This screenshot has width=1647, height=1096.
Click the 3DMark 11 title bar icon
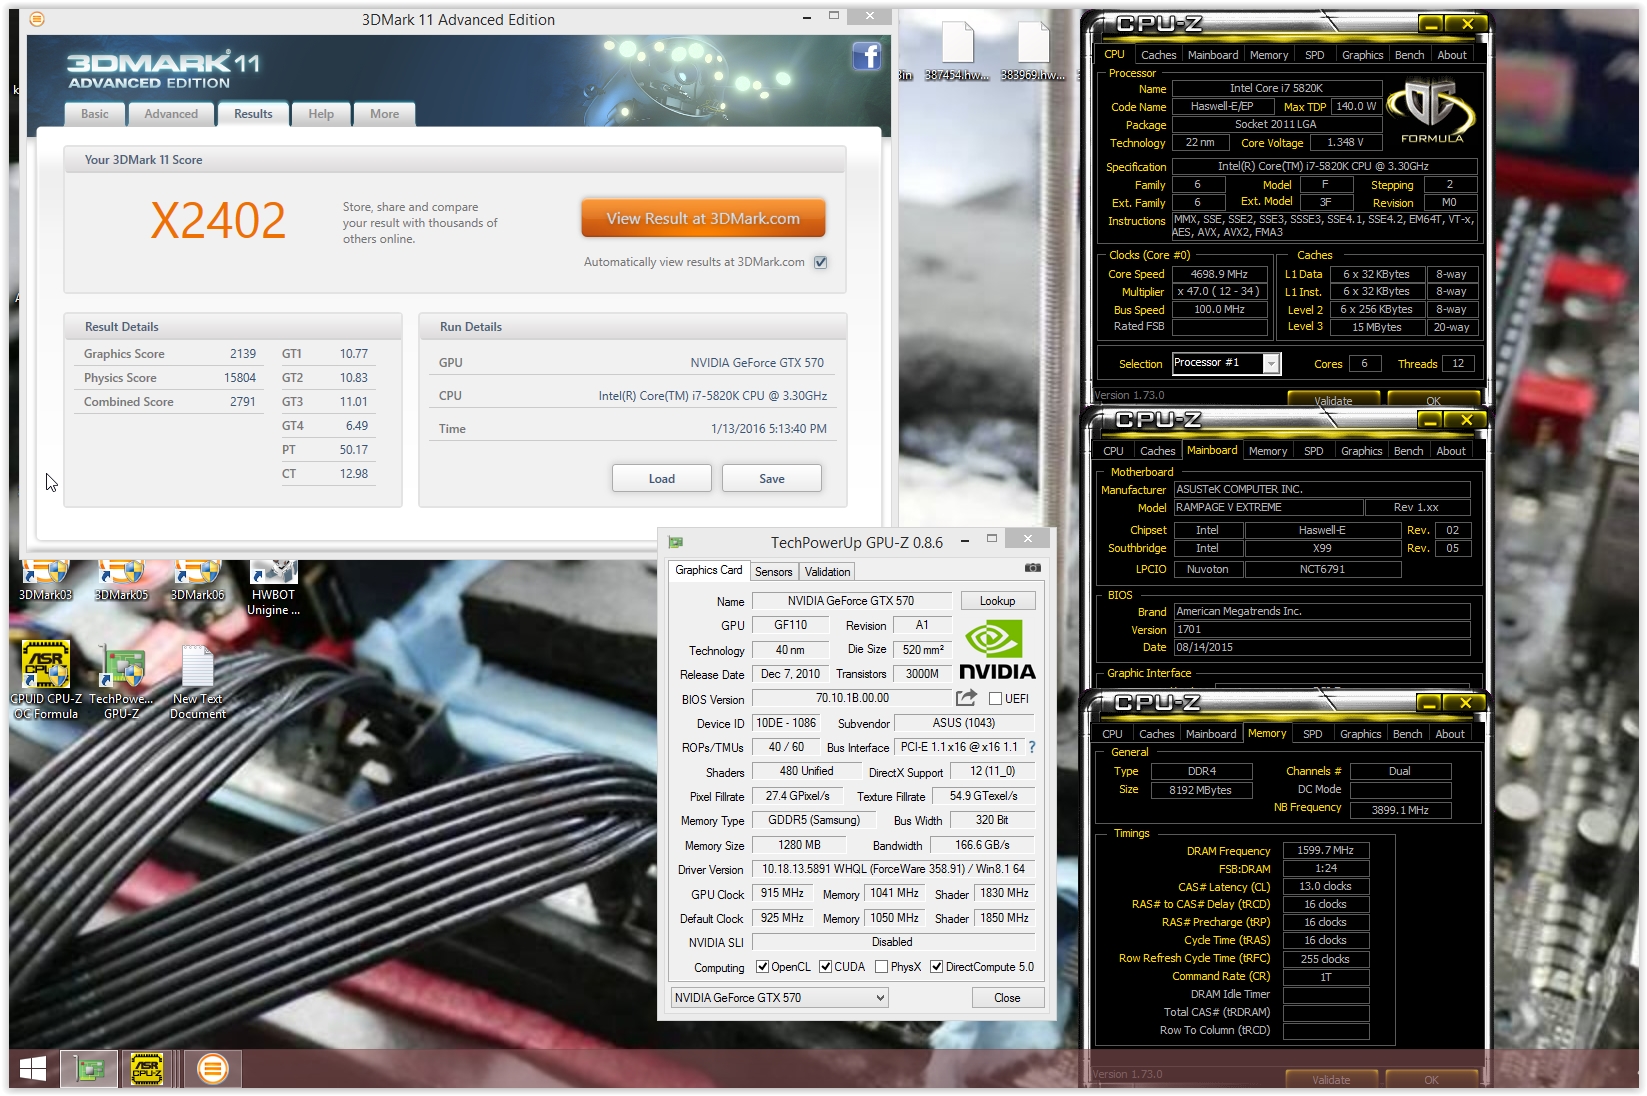point(37,19)
